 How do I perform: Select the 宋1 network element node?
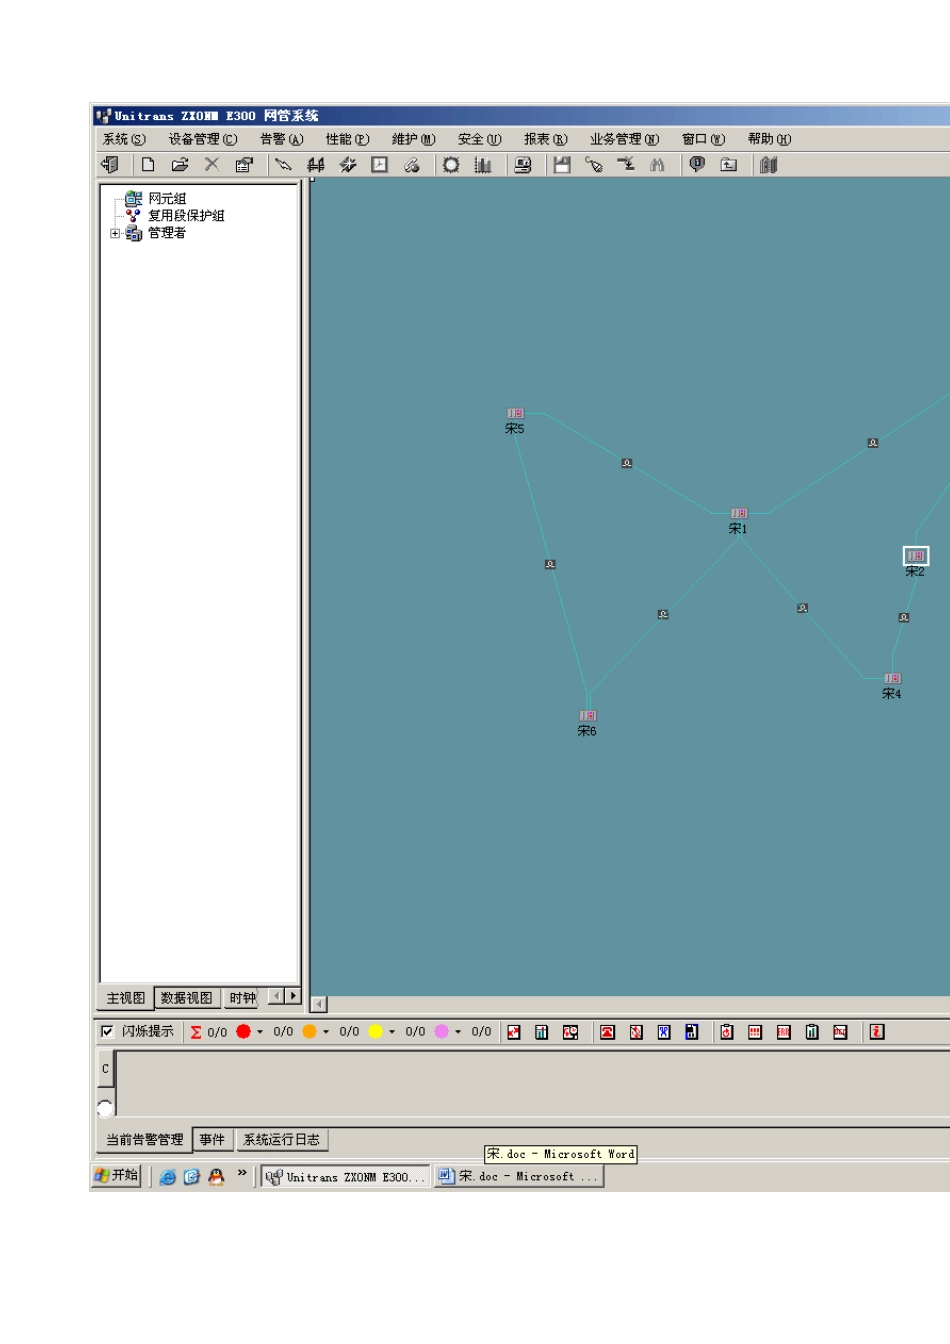(x=738, y=513)
